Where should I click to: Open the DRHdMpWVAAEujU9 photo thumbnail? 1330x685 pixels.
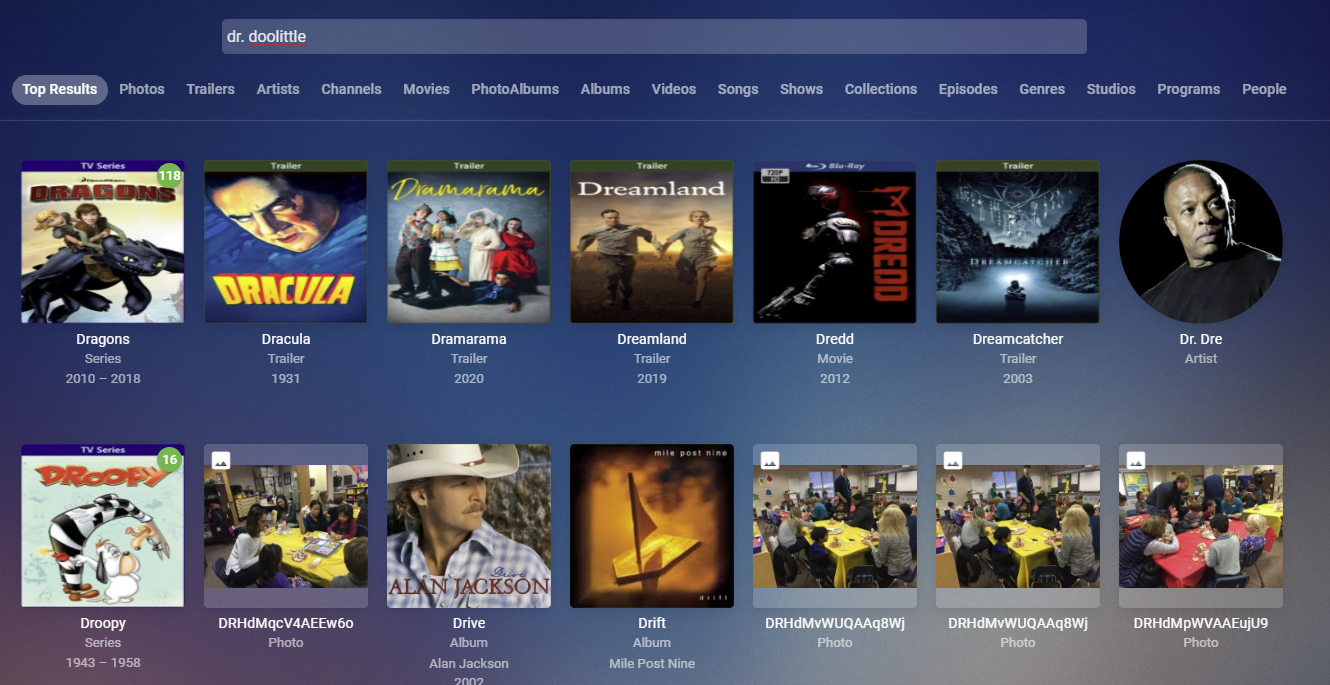(x=1201, y=526)
